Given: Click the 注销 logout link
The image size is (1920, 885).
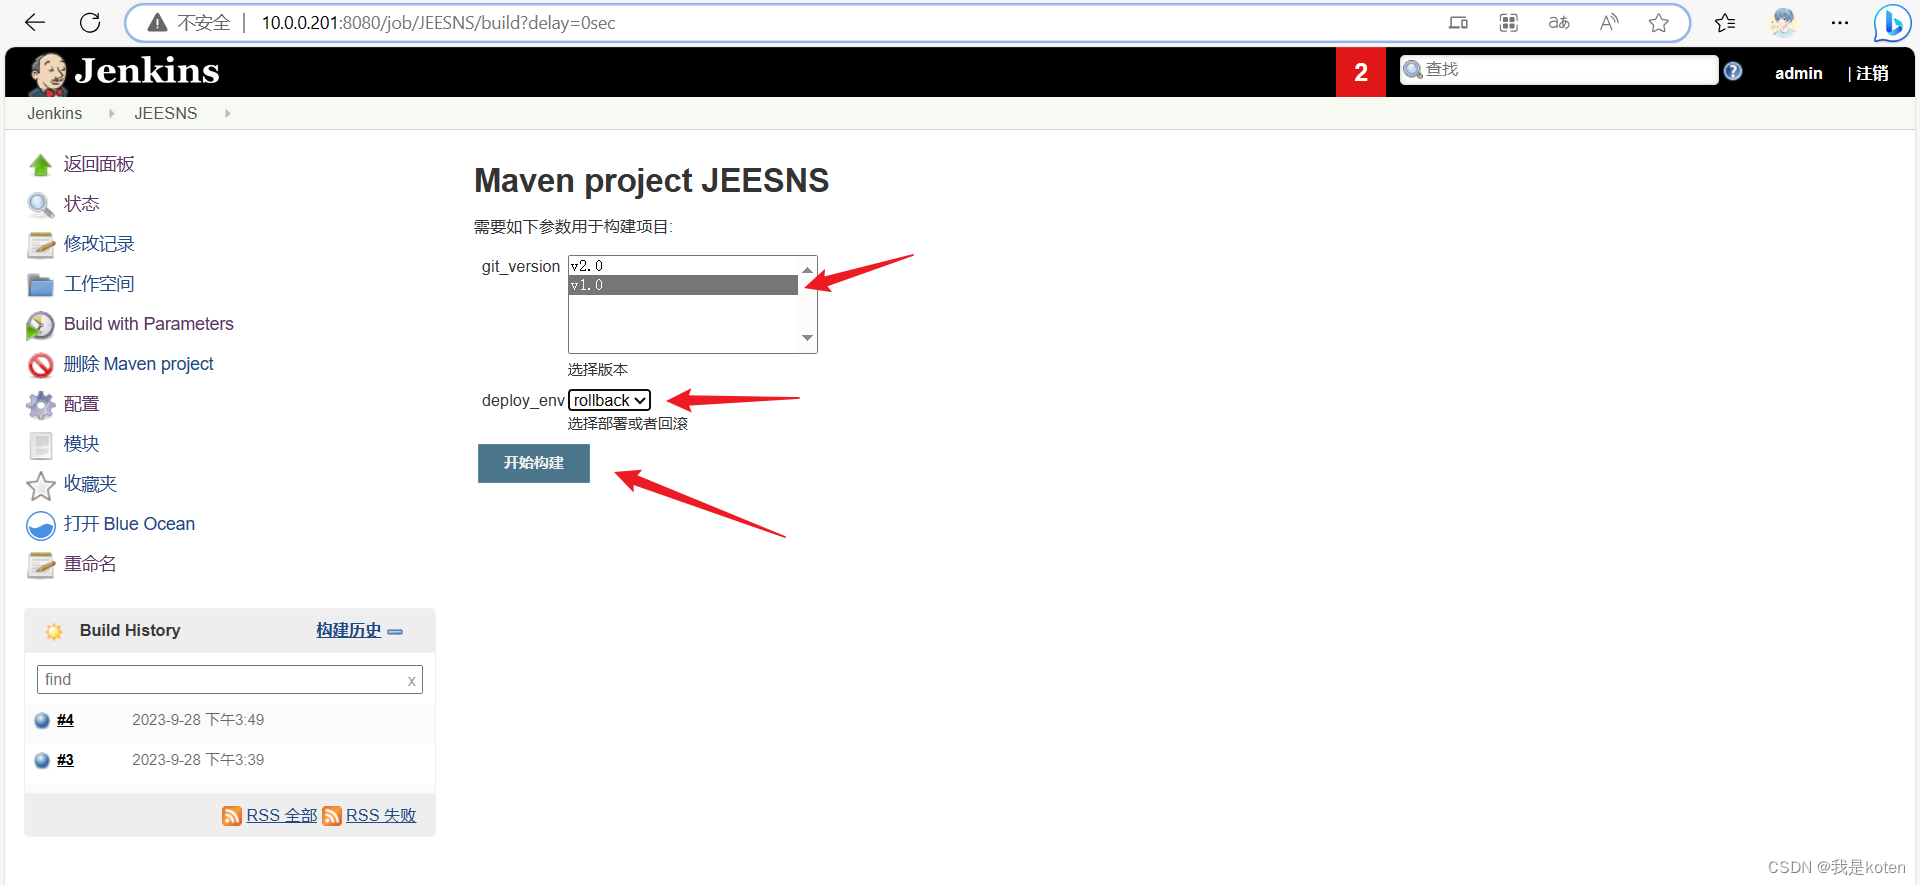Looking at the screenshot, I should [x=1872, y=73].
